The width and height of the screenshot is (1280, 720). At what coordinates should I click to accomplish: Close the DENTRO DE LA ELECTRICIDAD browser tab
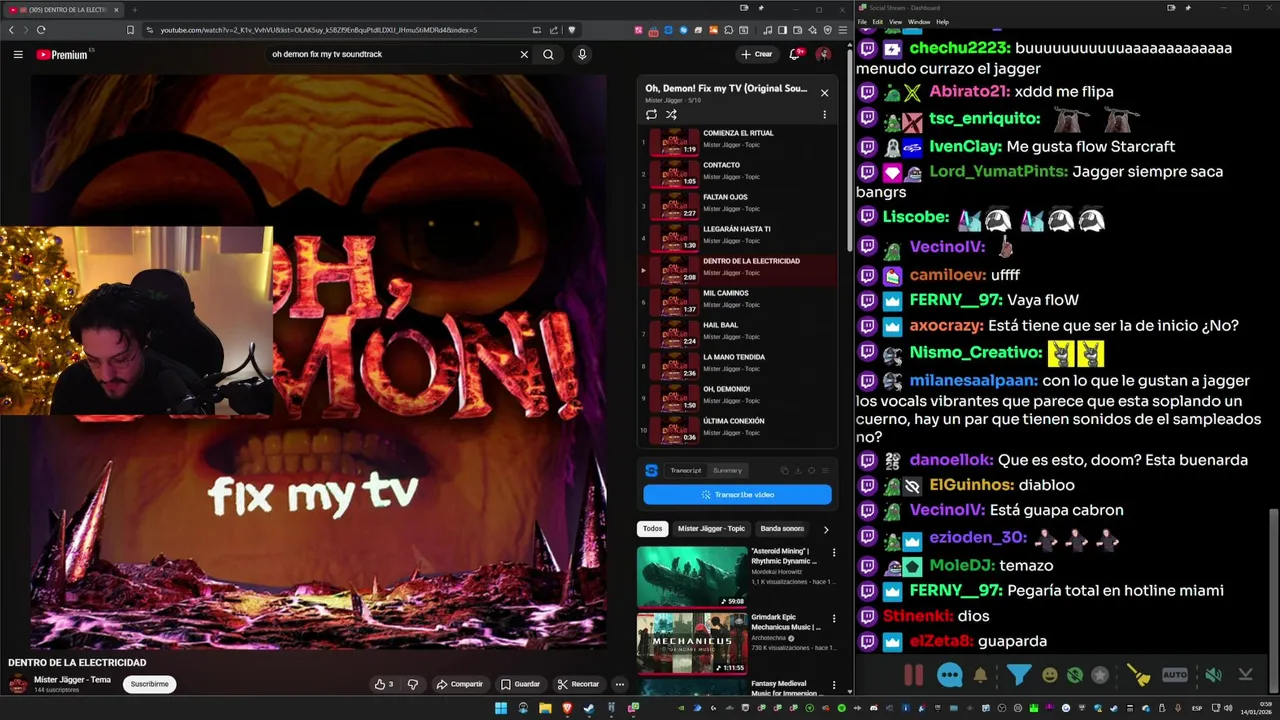click(x=116, y=10)
